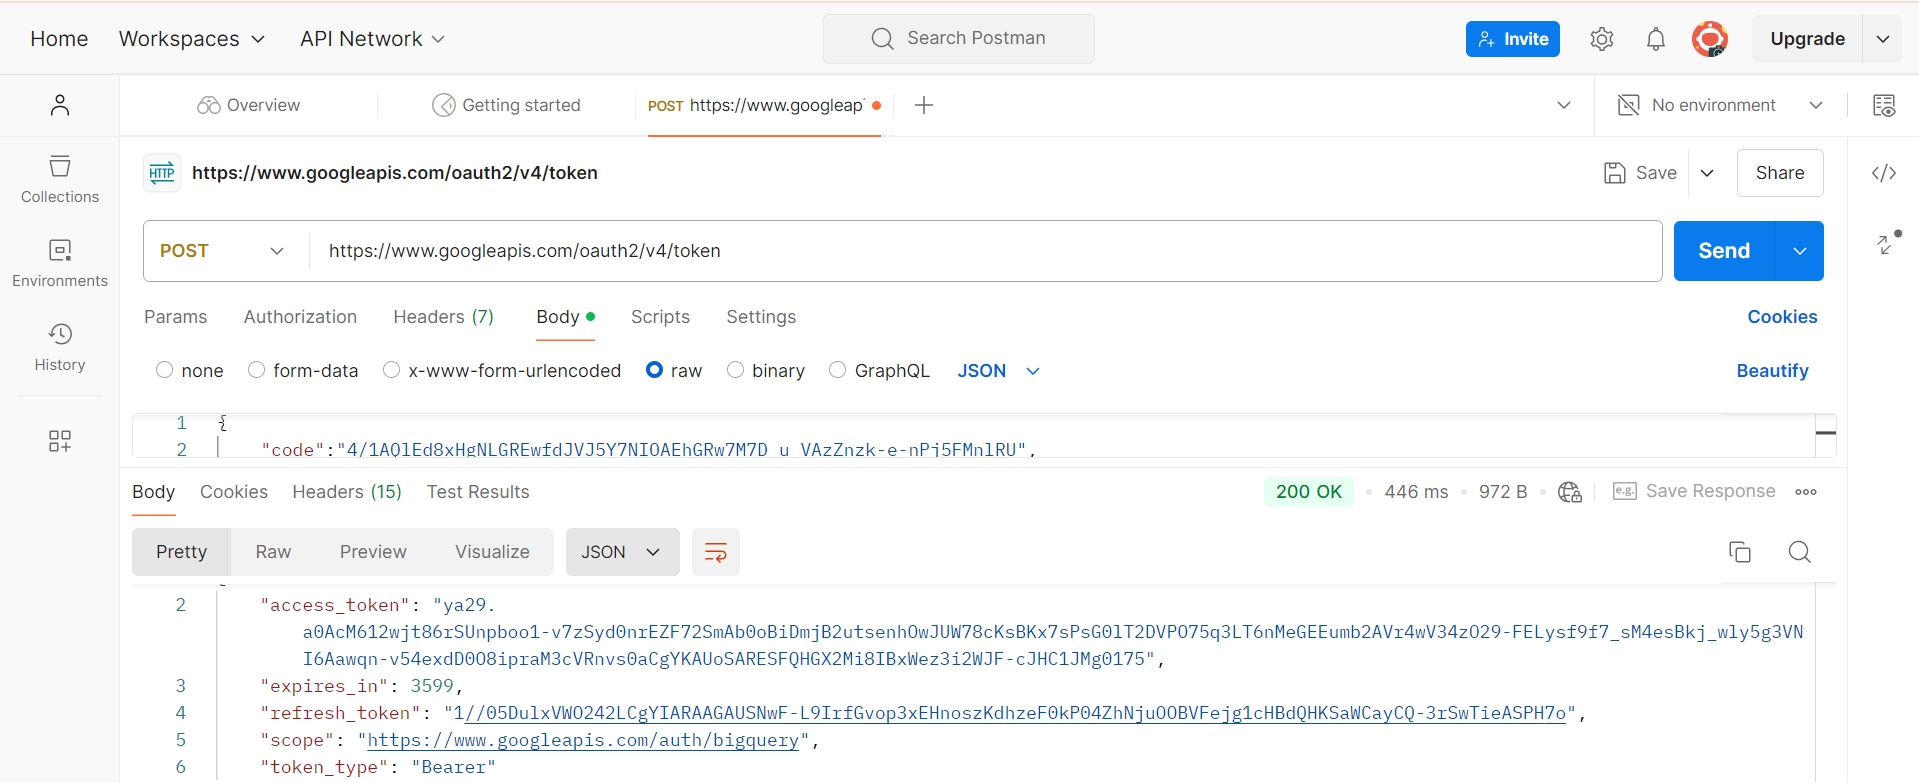Open the No environment selector

click(x=1720, y=105)
